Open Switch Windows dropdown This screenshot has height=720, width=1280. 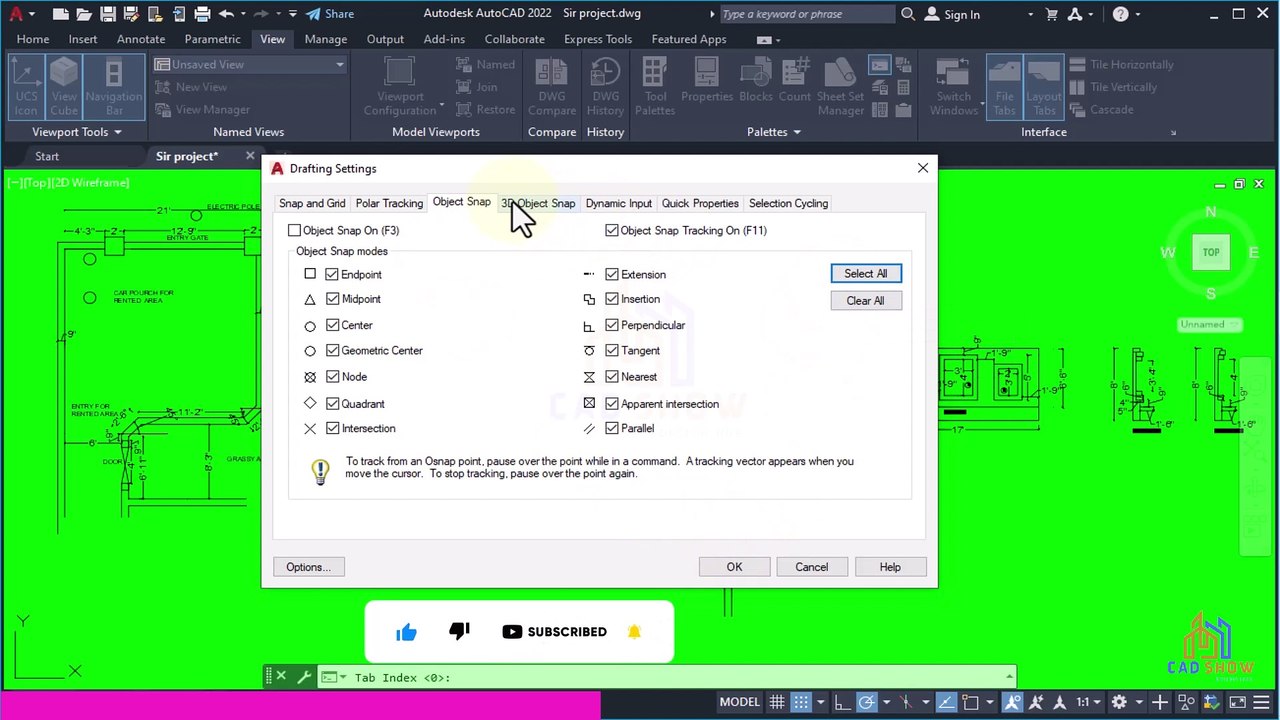[x=953, y=86]
